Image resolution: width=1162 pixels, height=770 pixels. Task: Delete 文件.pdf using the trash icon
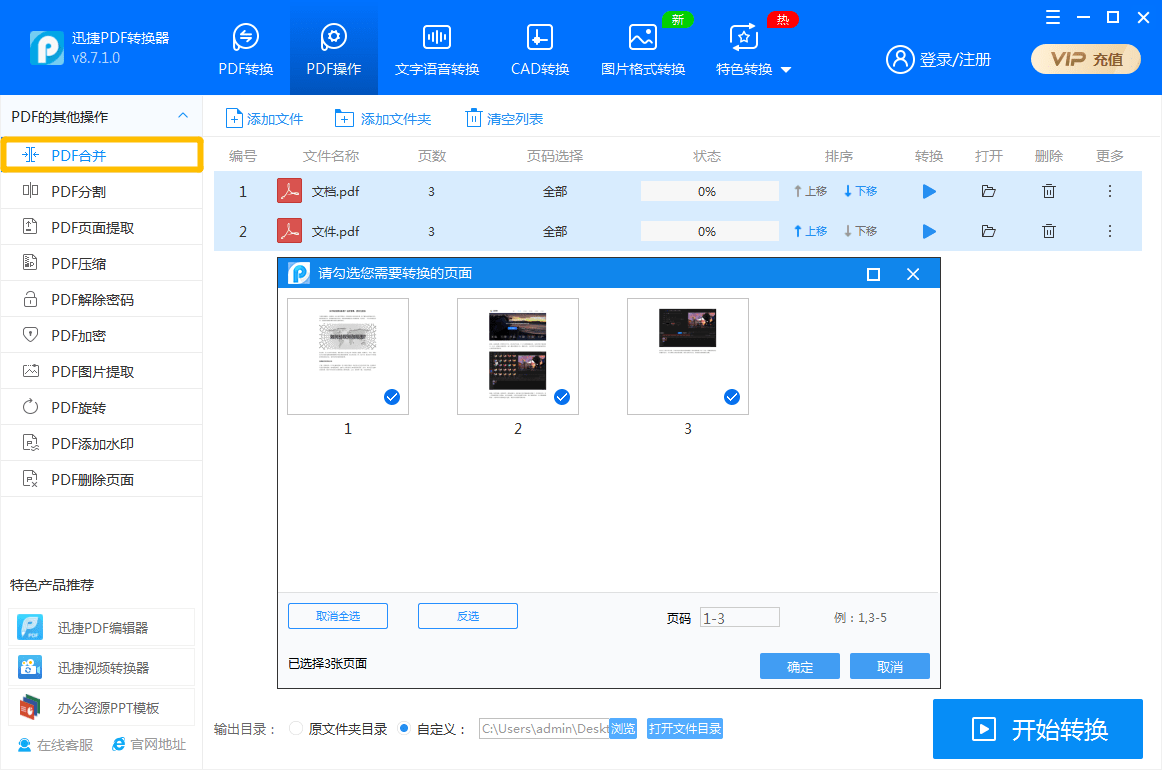[x=1048, y=231]
